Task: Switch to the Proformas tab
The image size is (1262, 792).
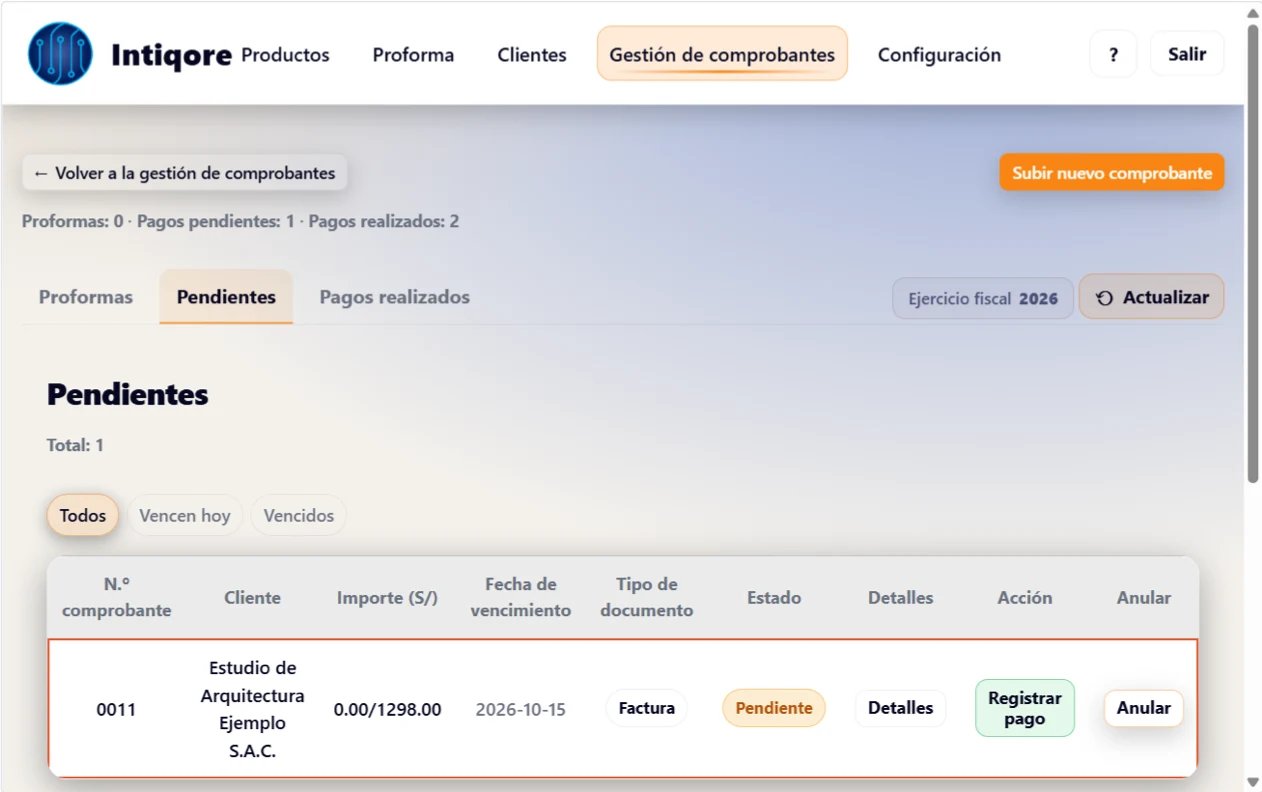Action: (x=86, y=297)
